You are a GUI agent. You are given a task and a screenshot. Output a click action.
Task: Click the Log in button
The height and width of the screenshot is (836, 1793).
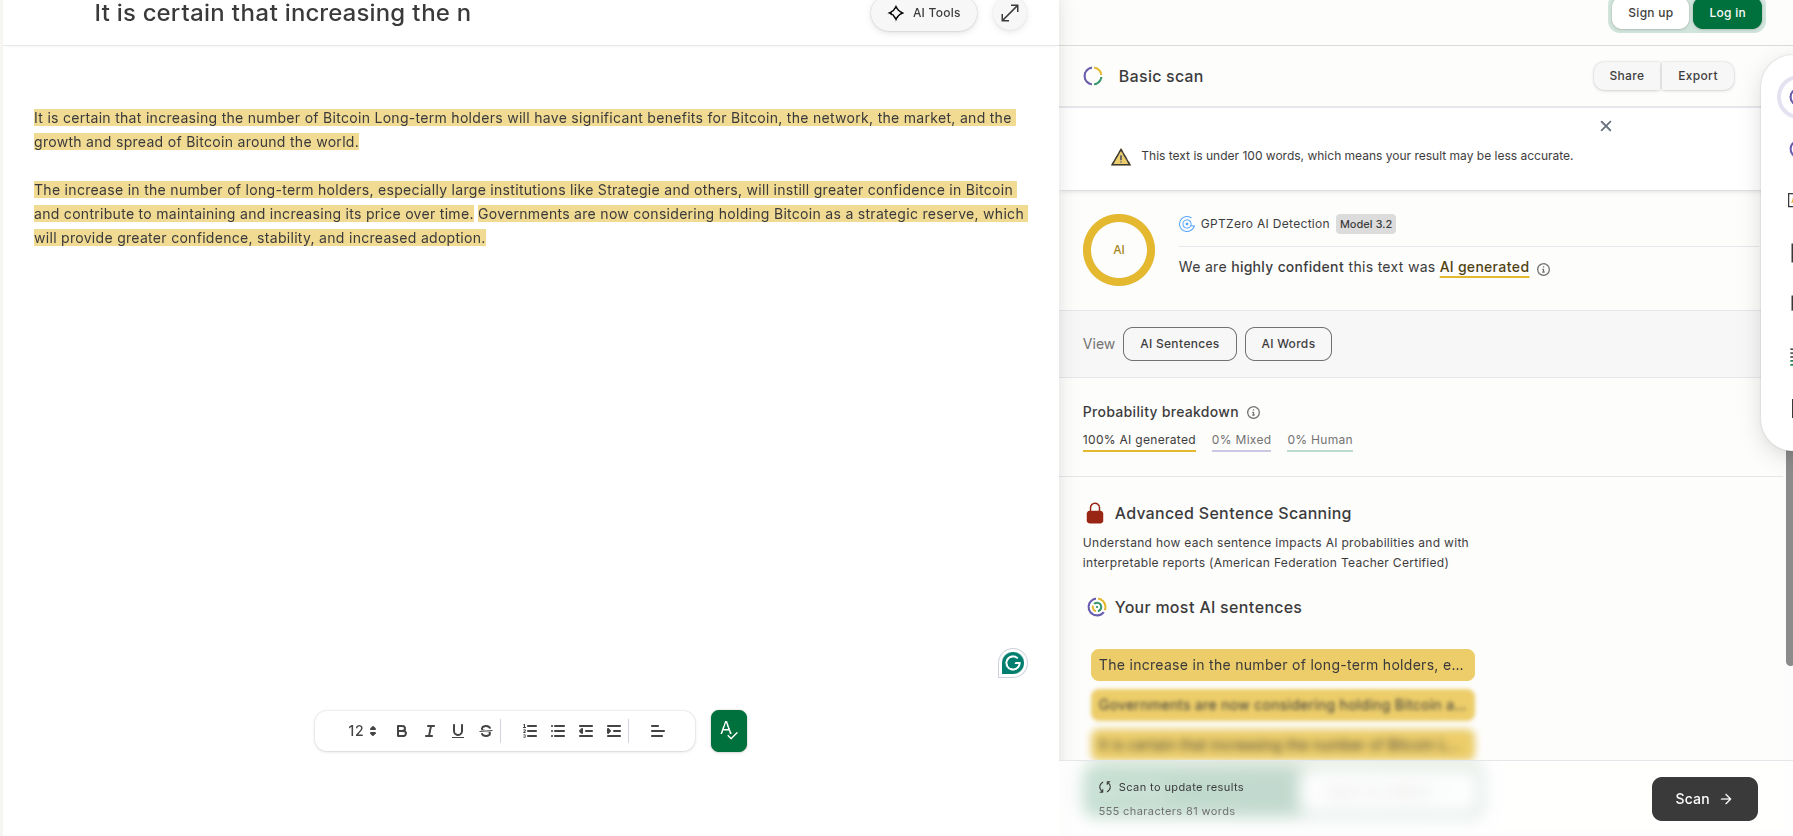point(1727,13)
